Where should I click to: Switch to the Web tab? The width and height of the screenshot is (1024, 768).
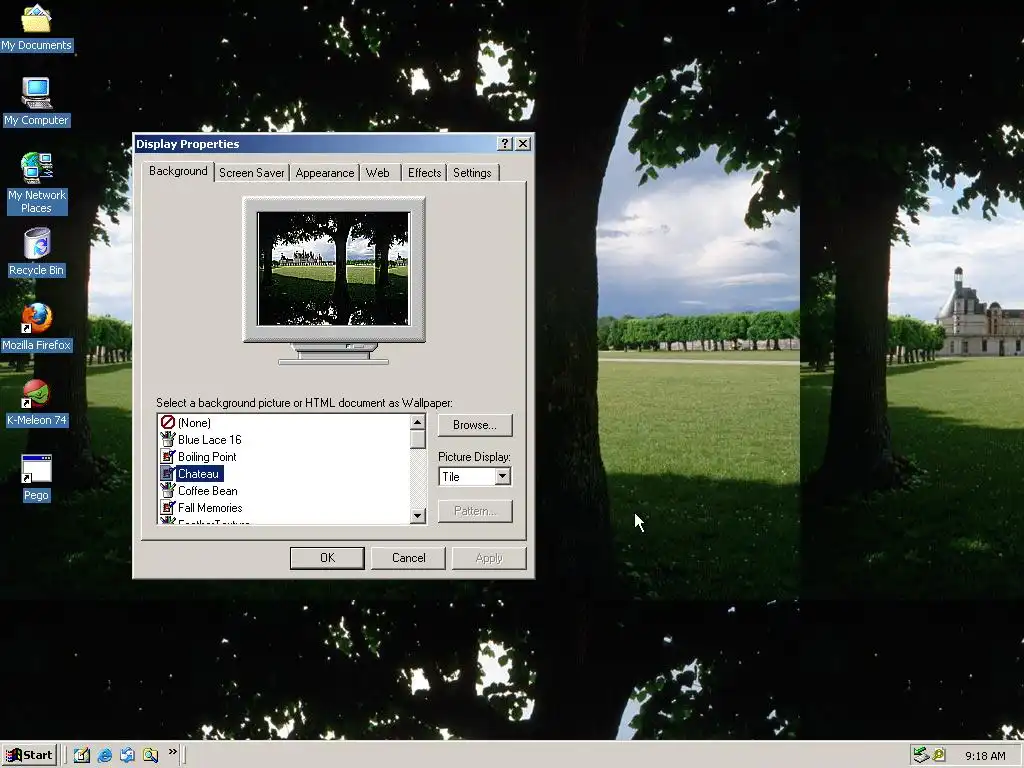pos(377,172)
